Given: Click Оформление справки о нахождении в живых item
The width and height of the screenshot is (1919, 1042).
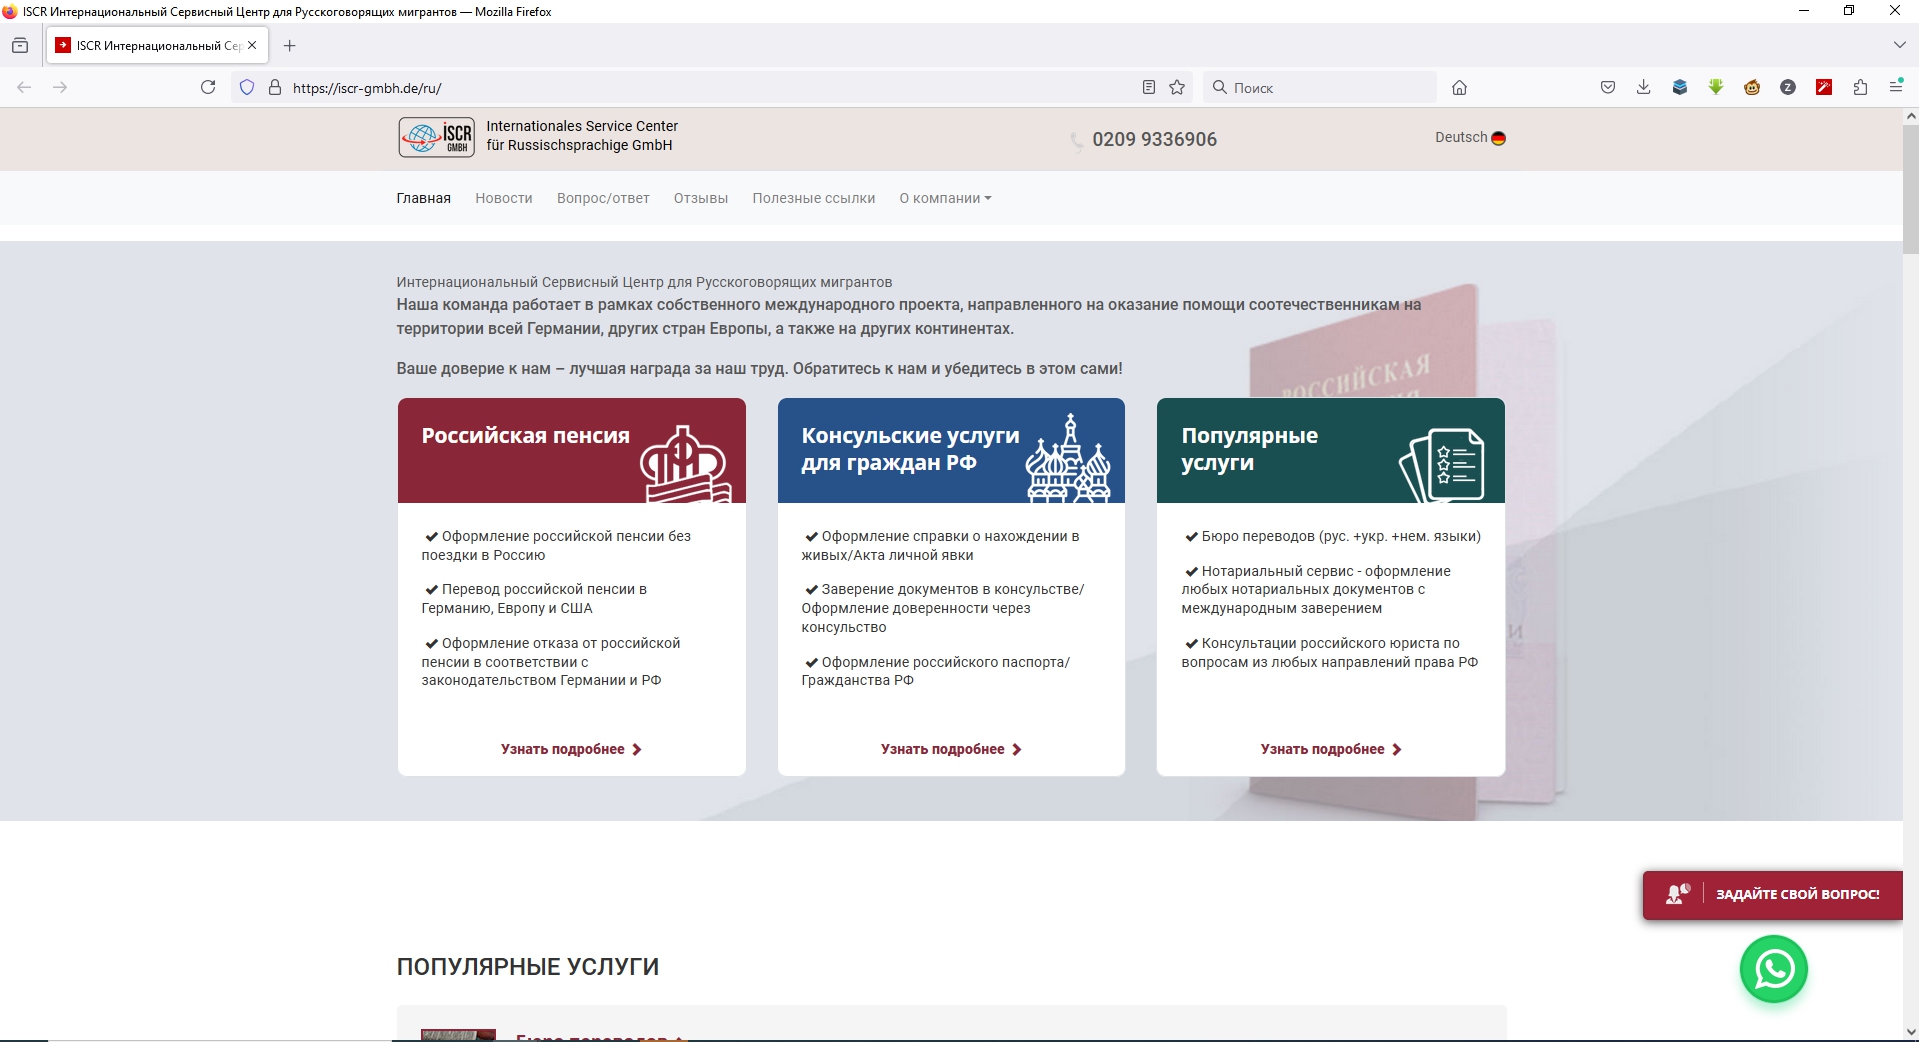Looking at the screenshot, I should (941, 545).
